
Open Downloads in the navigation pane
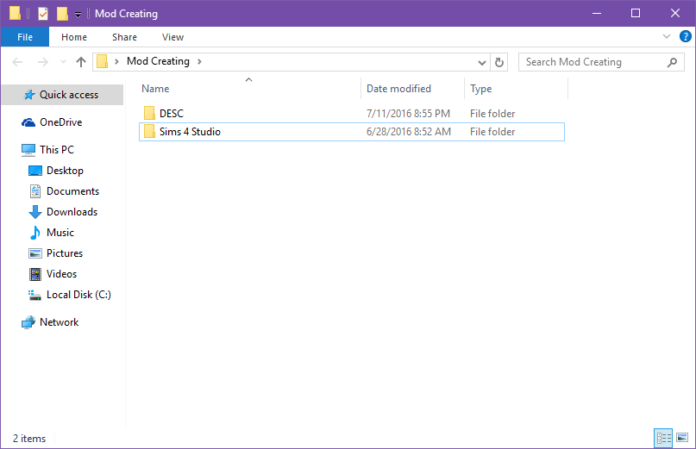[71, 212]
